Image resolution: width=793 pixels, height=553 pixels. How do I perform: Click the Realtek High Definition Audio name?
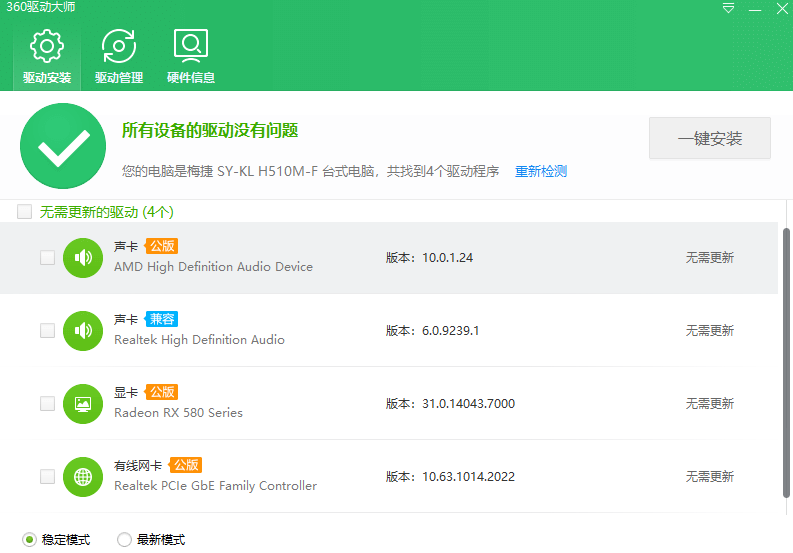tap(199, 339)
